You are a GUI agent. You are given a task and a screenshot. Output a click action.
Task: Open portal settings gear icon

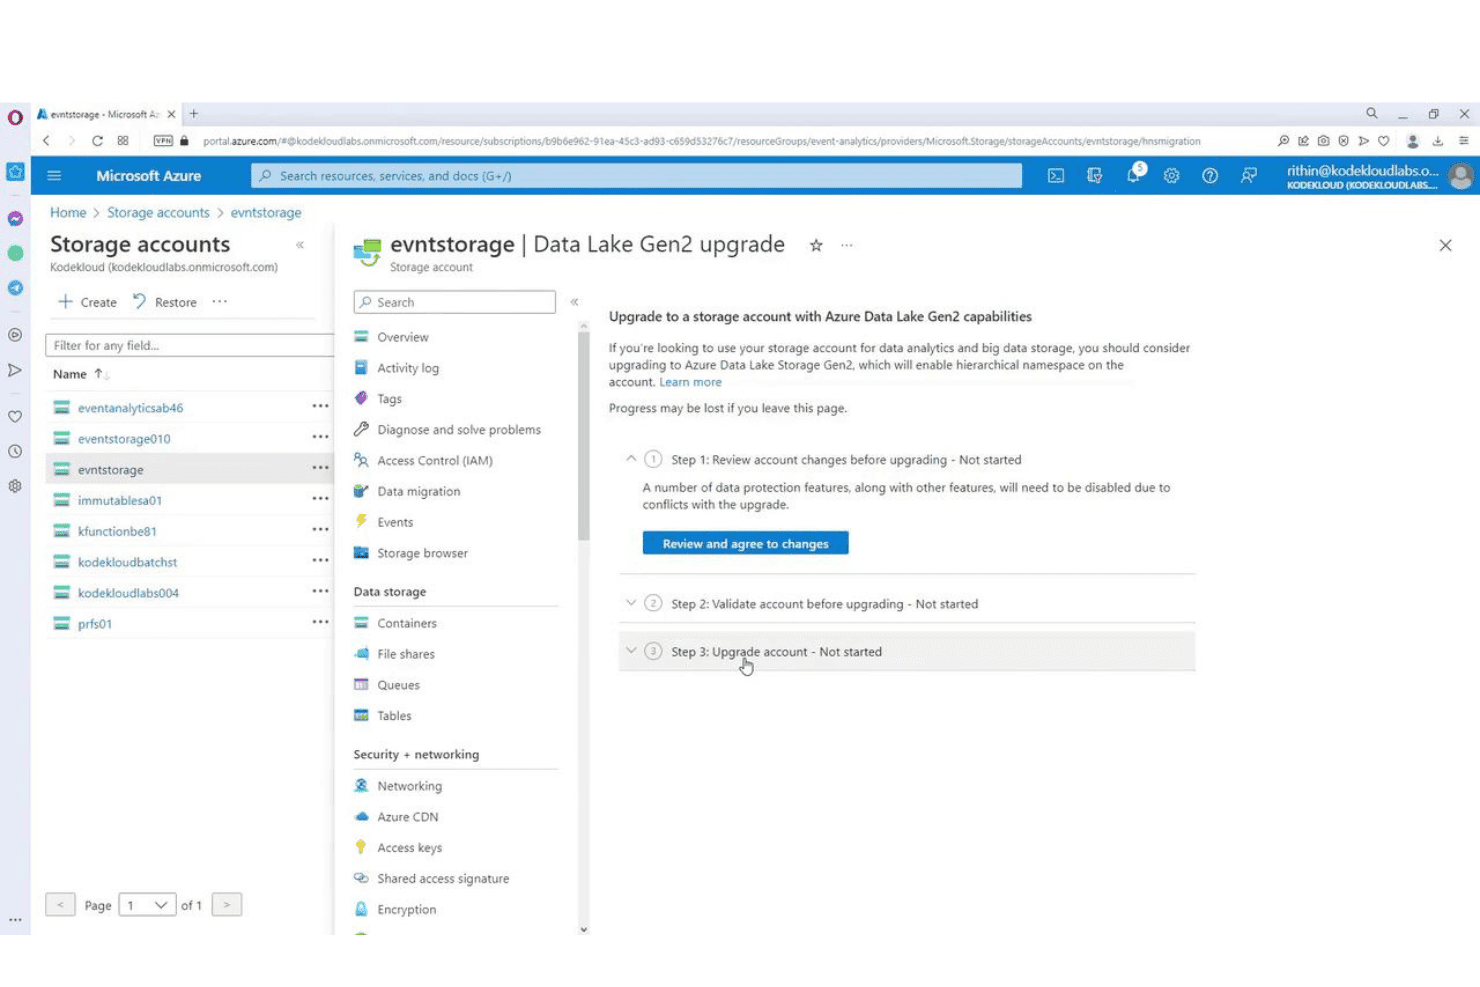pos(1171,176)
